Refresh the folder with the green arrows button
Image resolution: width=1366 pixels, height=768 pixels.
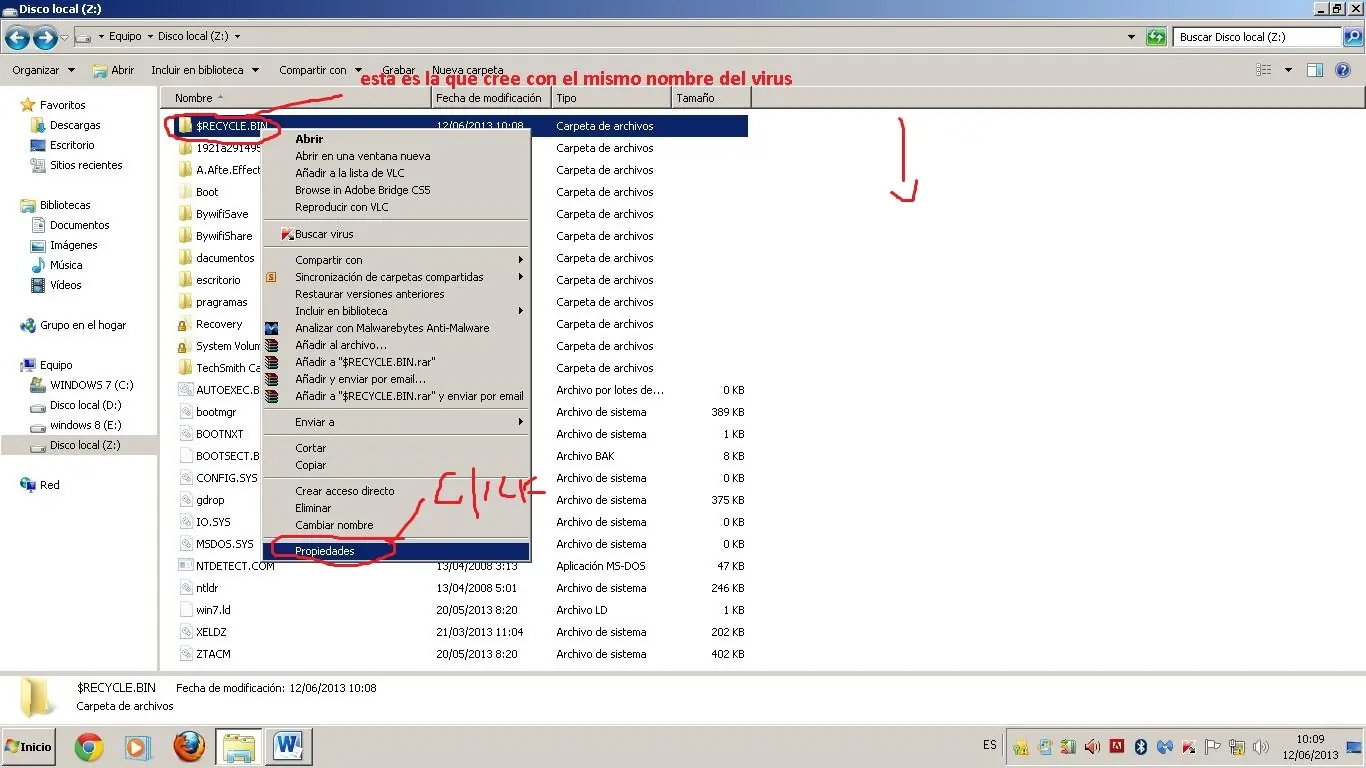coord(1156,37)
